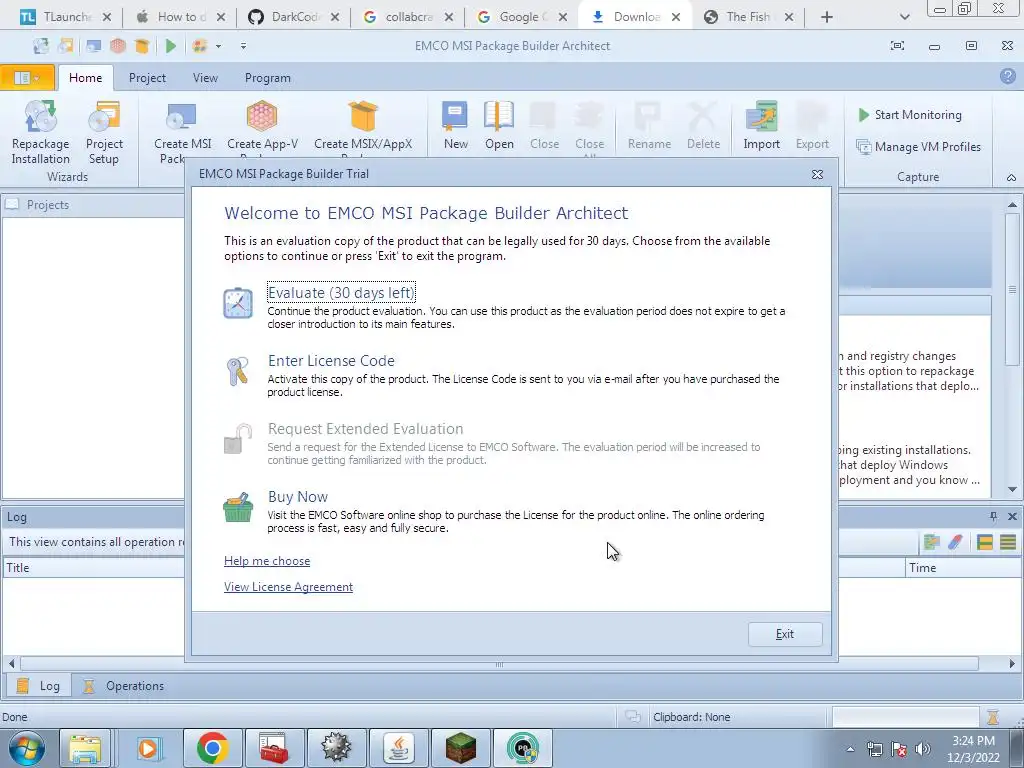Click the Evaluate clock icon
The image size is (1024, 768).
238,303
